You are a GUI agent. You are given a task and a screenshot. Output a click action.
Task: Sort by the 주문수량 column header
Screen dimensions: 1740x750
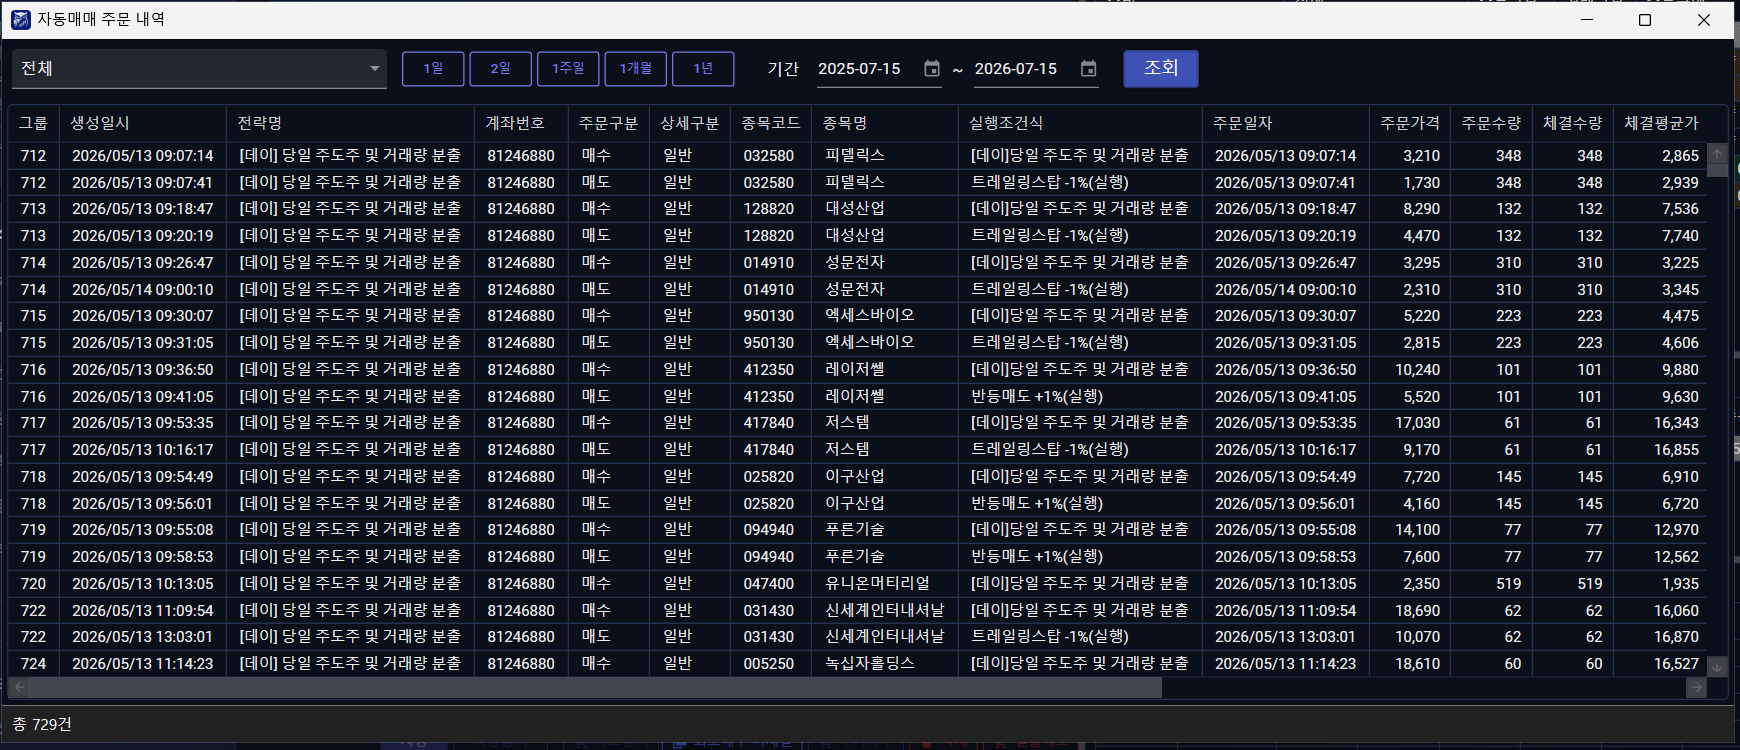[1491, 123]
